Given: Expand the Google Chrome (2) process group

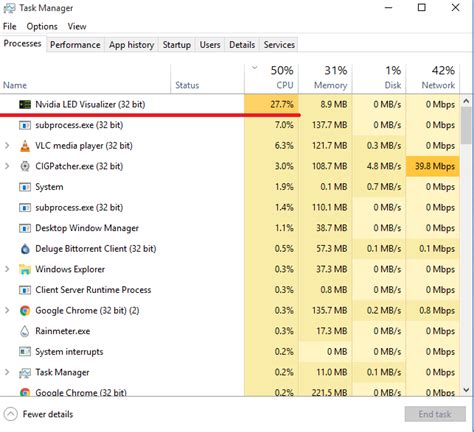Looking at the screenshot, I should [7, 311].
